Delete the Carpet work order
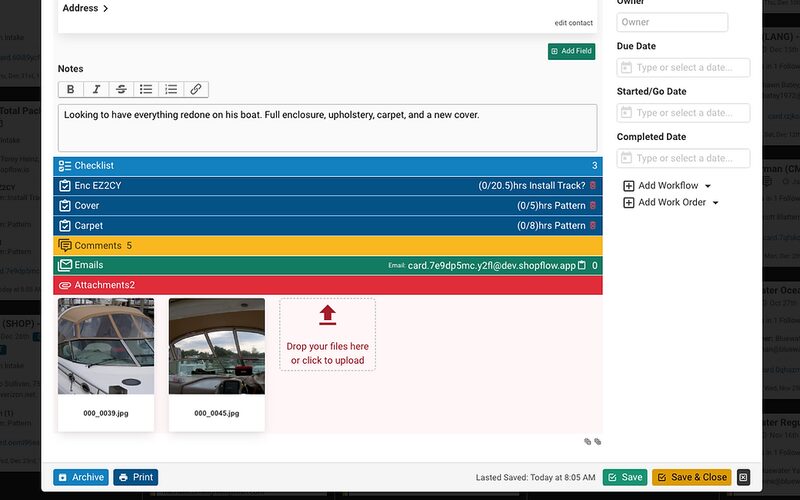Viewport: 800px width, 500px height. (593, 226)
